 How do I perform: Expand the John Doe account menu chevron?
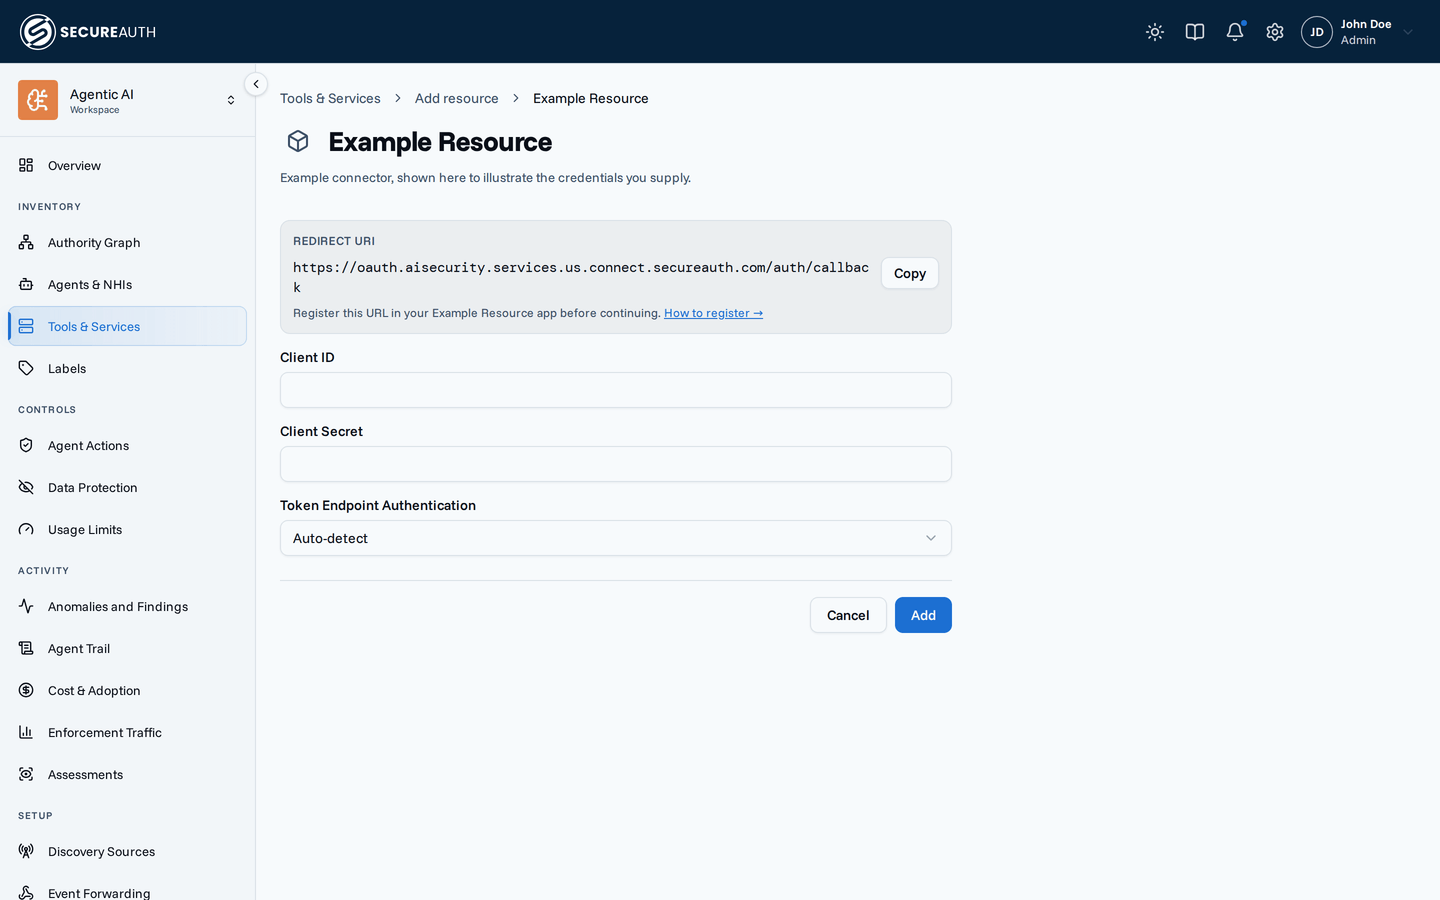[x=1408, y=32]
